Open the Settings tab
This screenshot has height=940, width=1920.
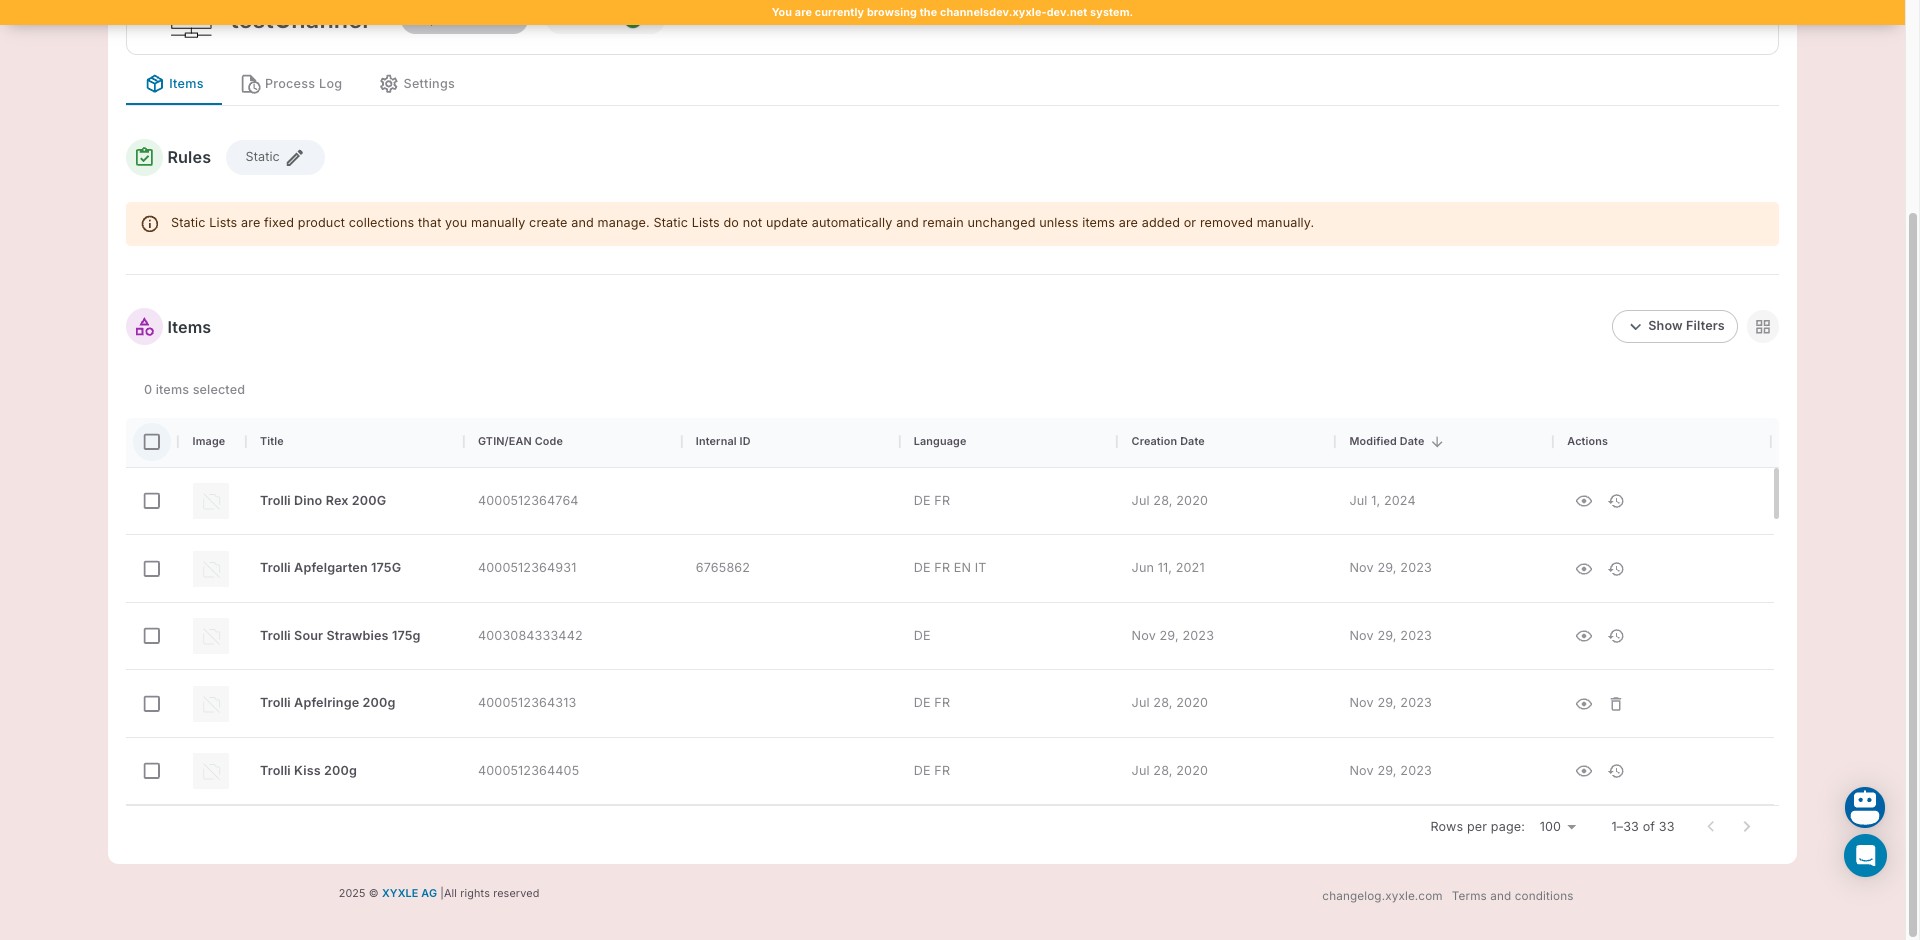pos(417,84)
